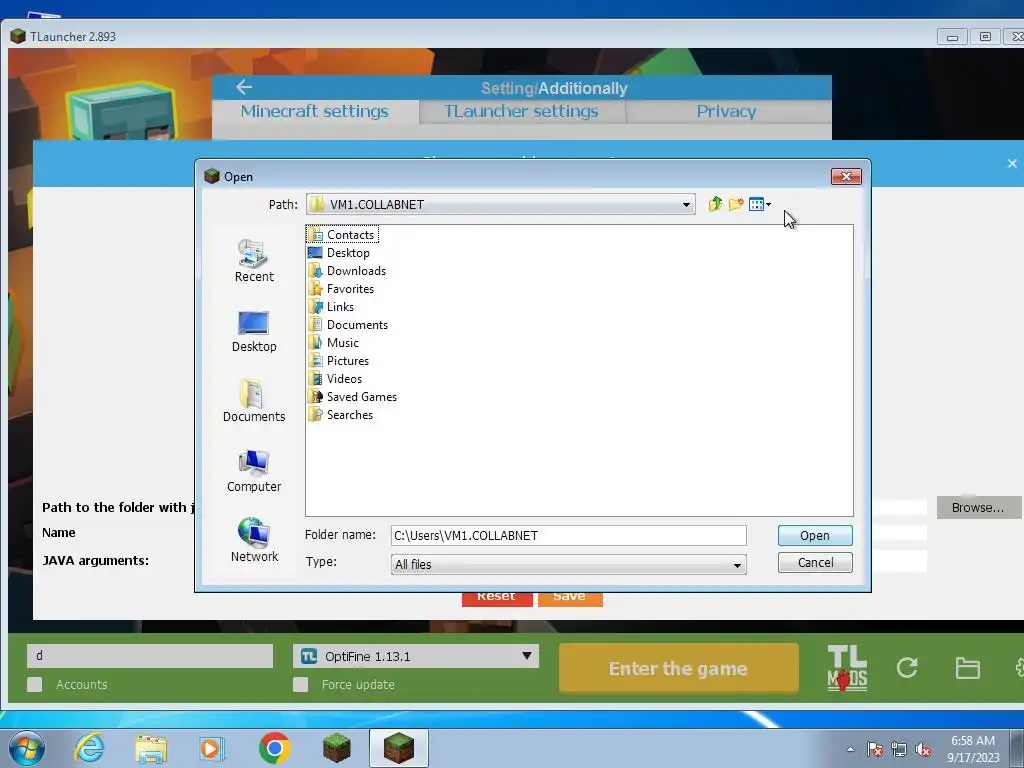
Task: Click the username field containing d
Action: pyautogui.click(x=150, y=656)
